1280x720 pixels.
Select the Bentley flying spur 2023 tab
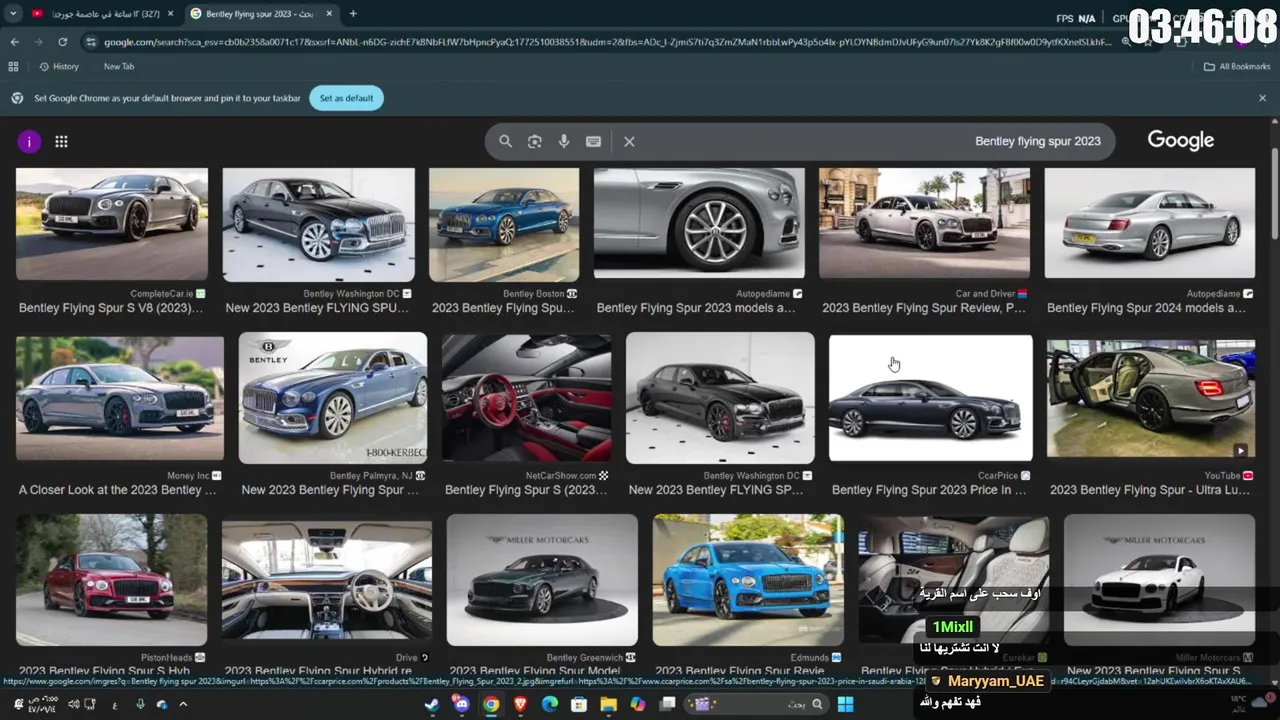click(x=260, y=14)
